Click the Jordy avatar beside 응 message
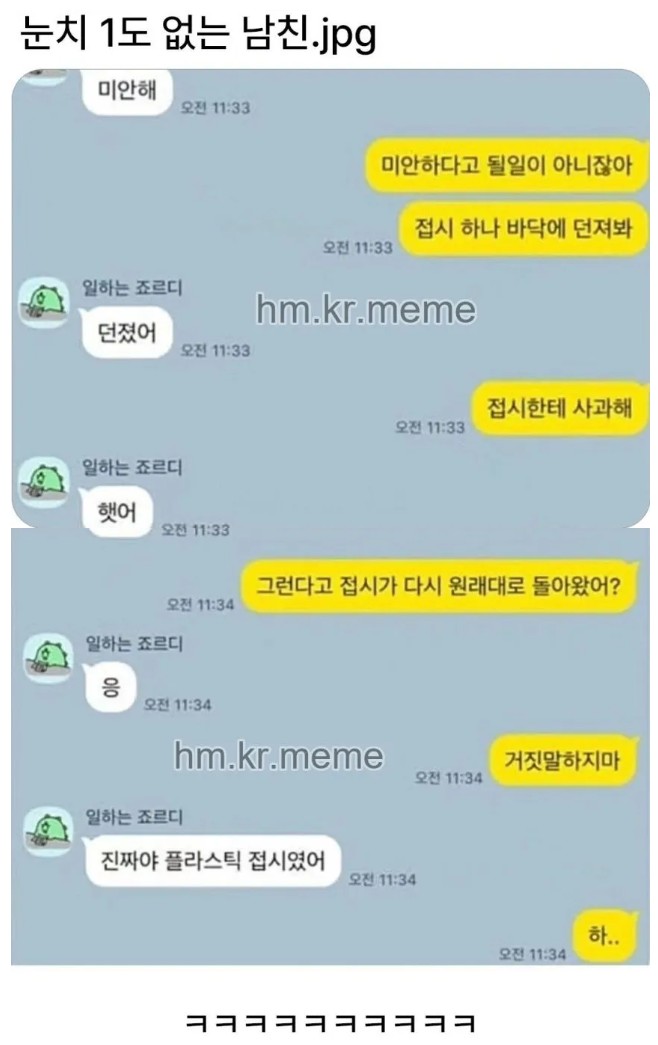This screenshot has width=658, height=1045. (x=47, y=658)
